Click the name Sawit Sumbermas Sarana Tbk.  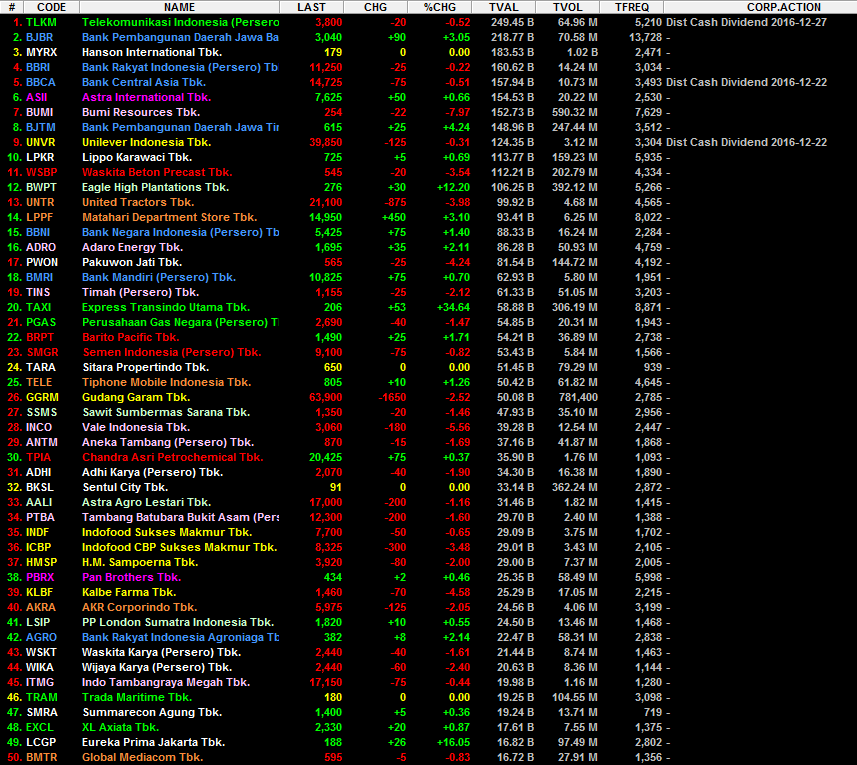point(166,413)
